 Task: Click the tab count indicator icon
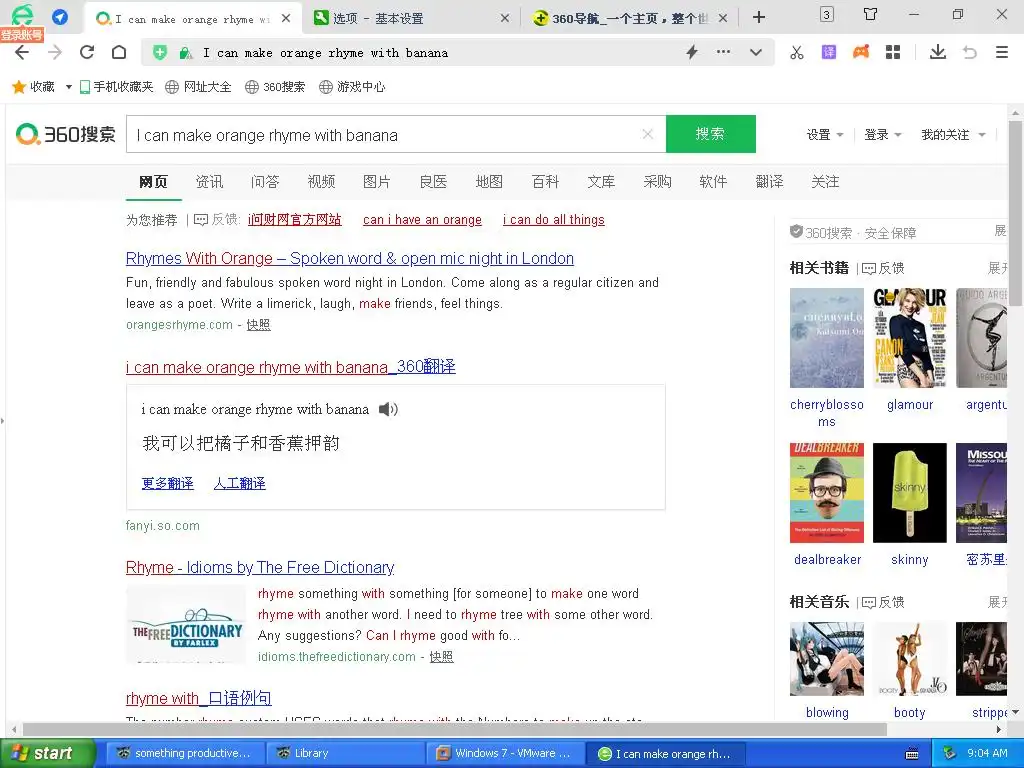click(x=827, y=14)
